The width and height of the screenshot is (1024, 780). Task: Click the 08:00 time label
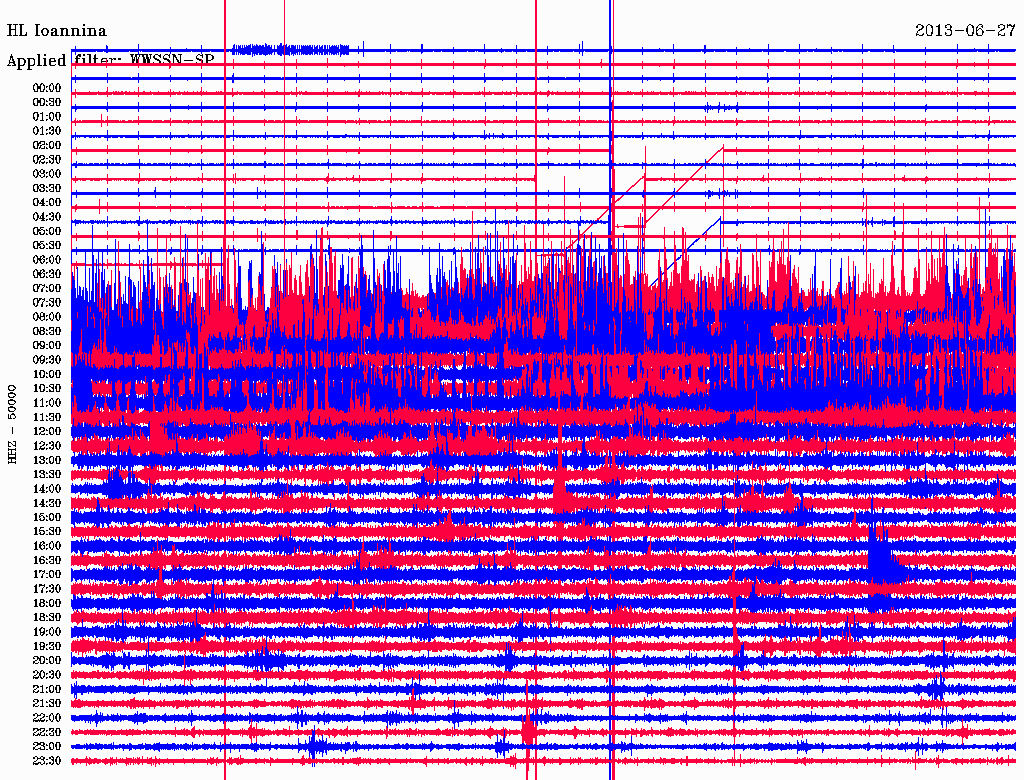click(x=47, y=317)
